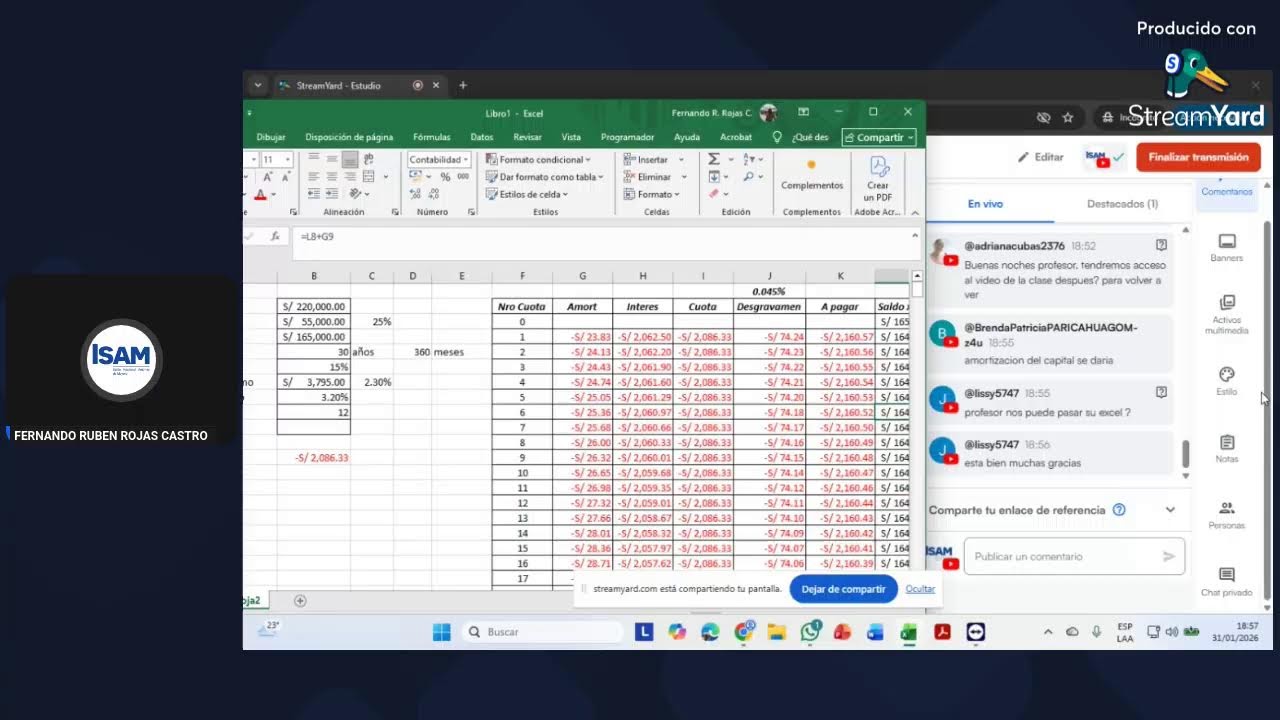Image resolution: width=1280 pixels, height=720 pixels.
Task: Open the ¿Qué des tell-me search
Action: pos(802,137)
